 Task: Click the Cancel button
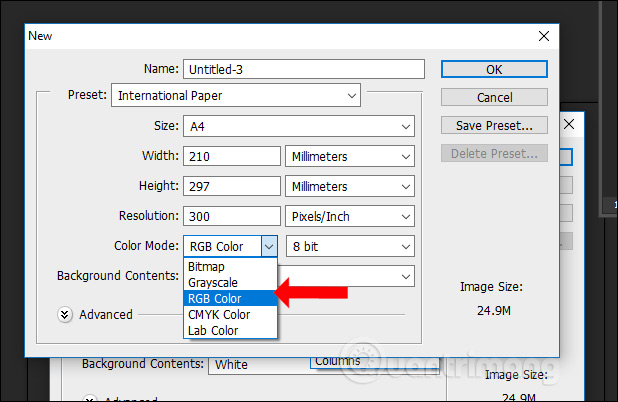click(x=494, y=98)
